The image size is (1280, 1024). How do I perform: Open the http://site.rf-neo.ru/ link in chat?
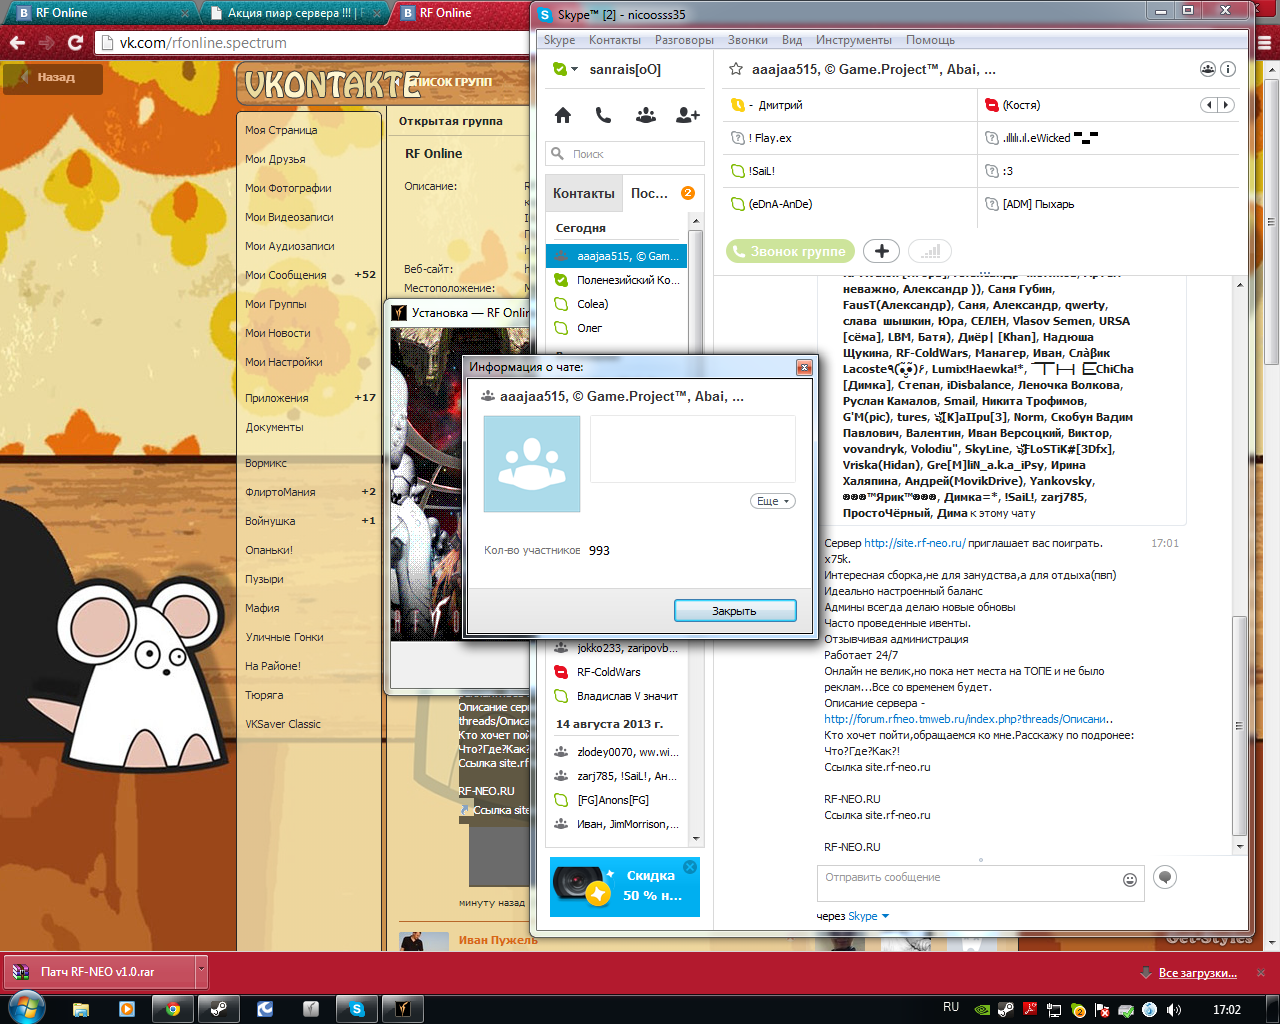pos(915,543)
